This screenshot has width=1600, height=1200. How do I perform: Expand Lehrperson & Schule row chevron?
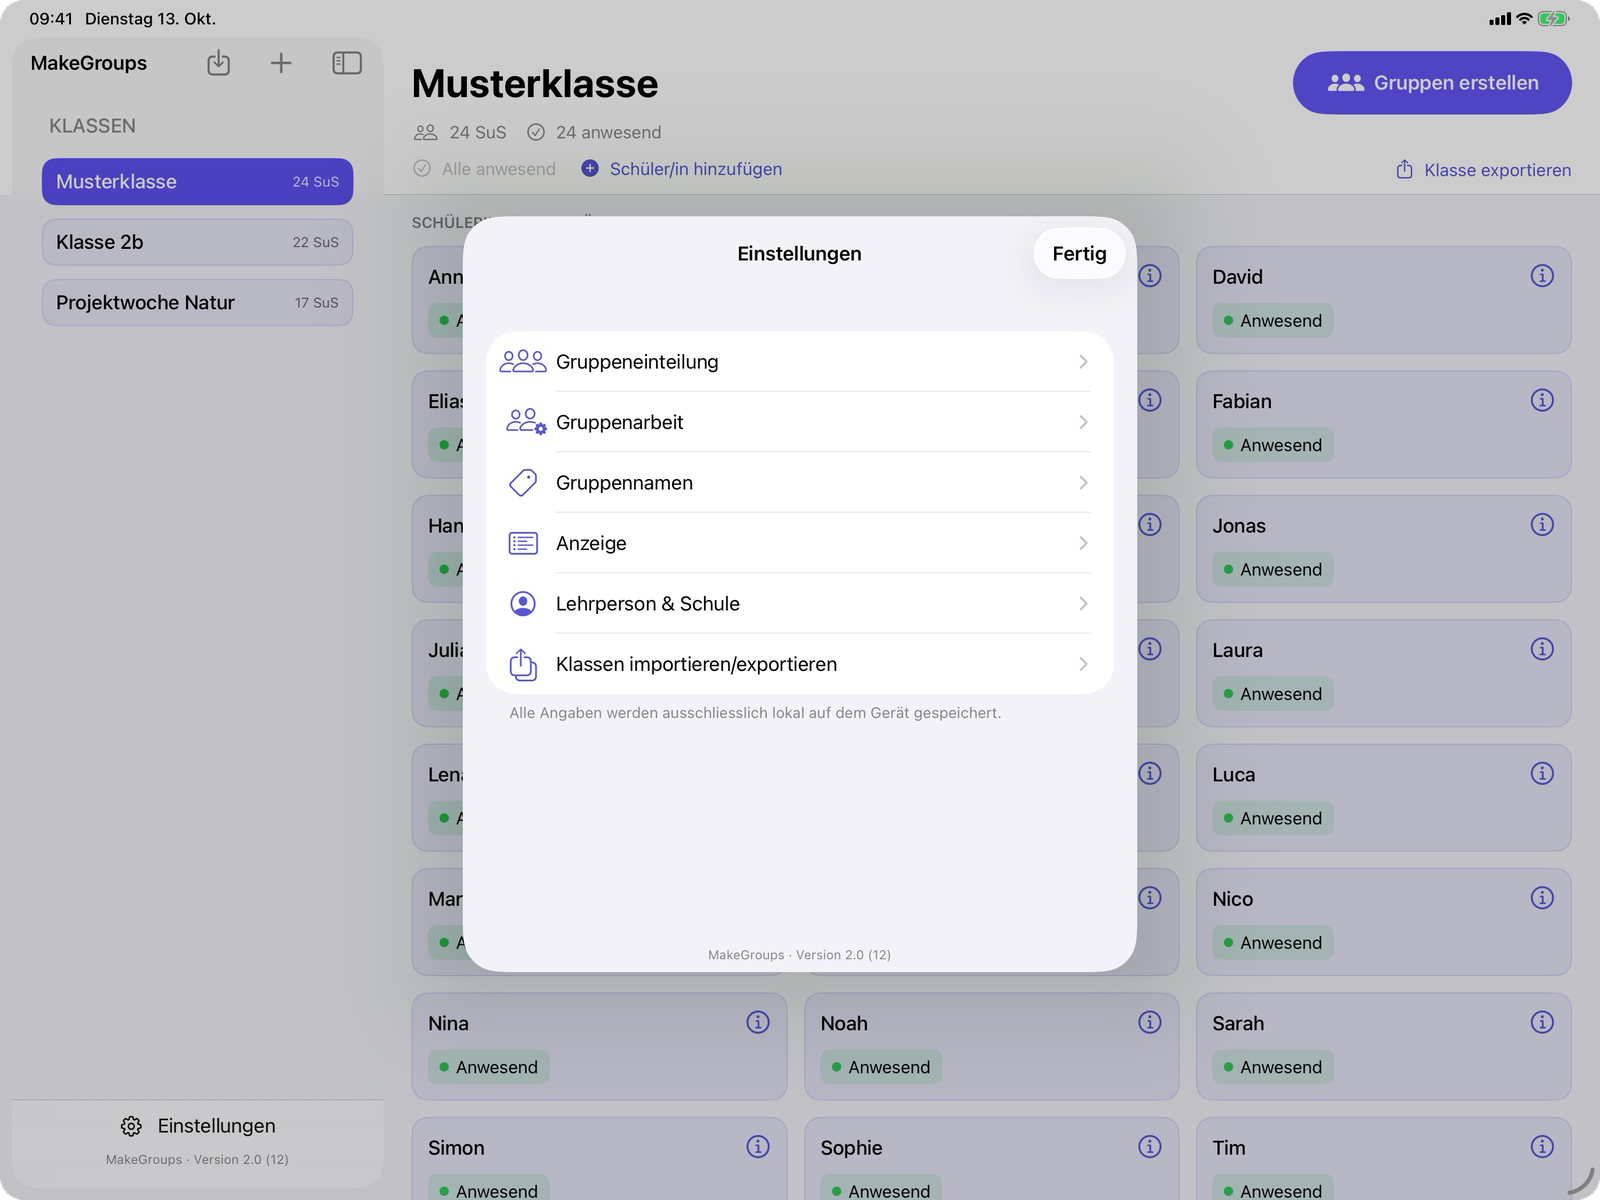(1083, 604)
